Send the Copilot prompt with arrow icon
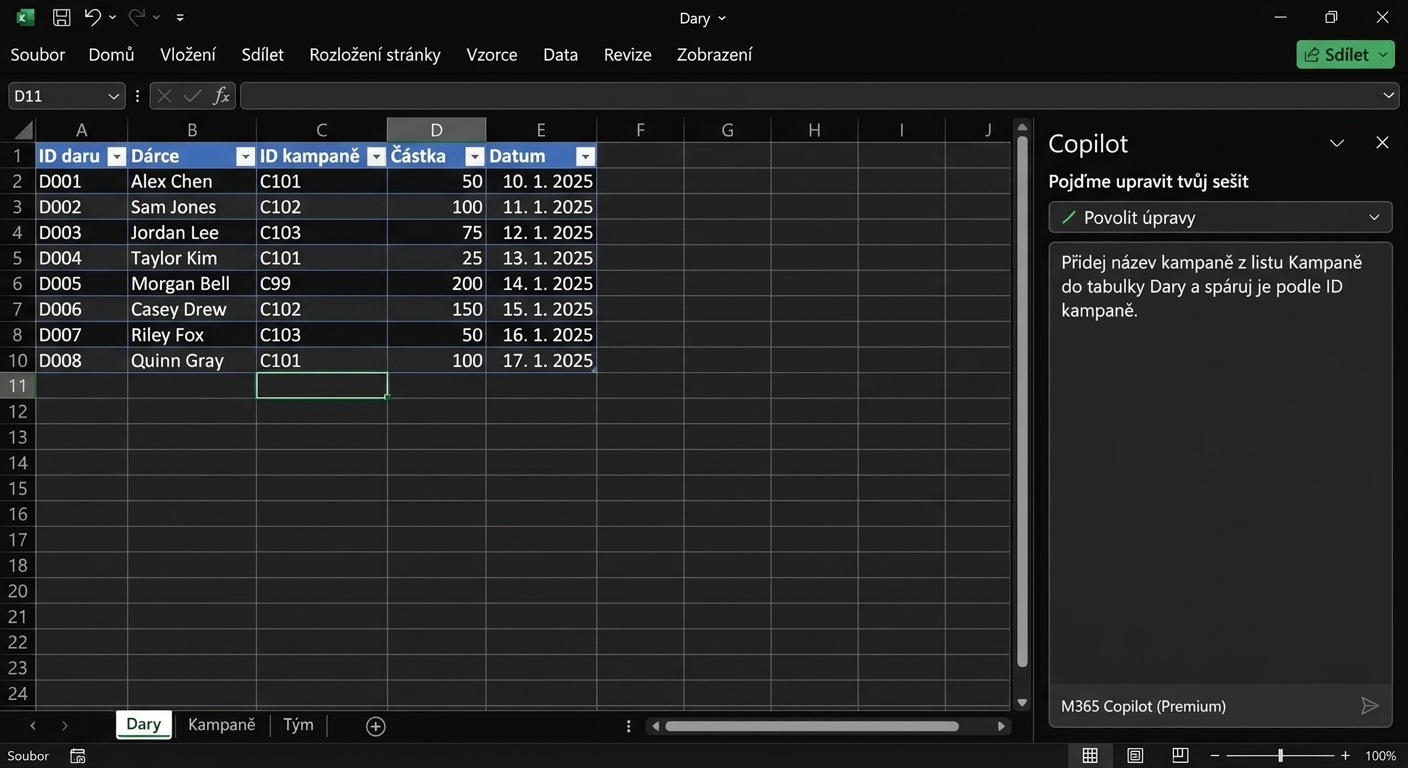 (x=1370, y=706)
